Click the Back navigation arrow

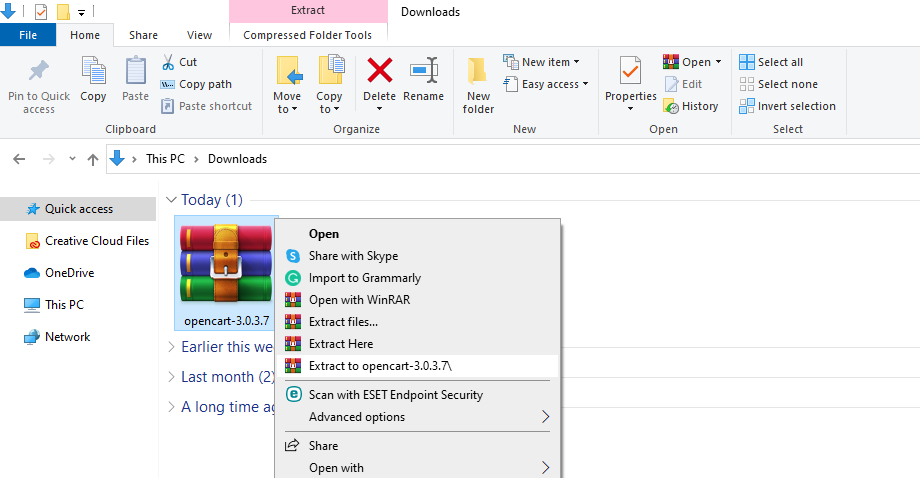[19, 159]
